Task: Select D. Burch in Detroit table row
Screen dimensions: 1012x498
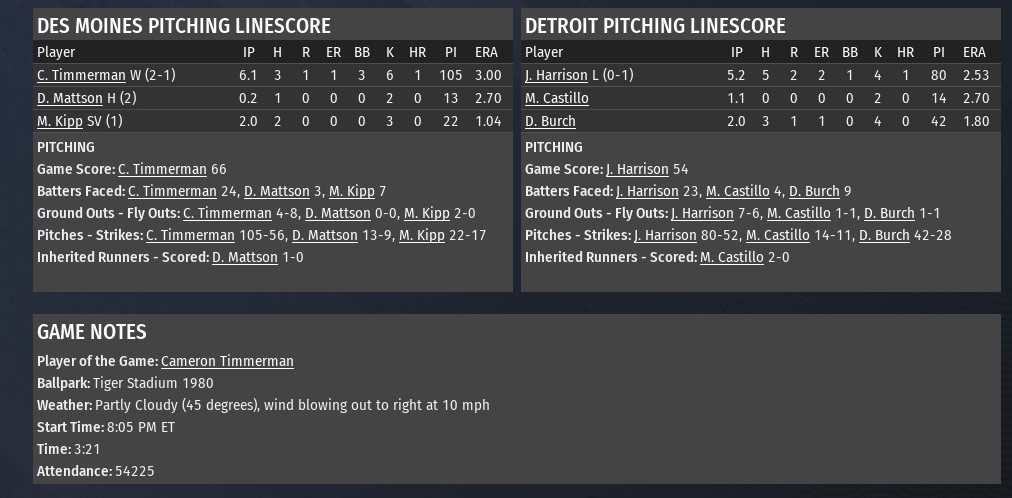Action: (x=550, y=121)
